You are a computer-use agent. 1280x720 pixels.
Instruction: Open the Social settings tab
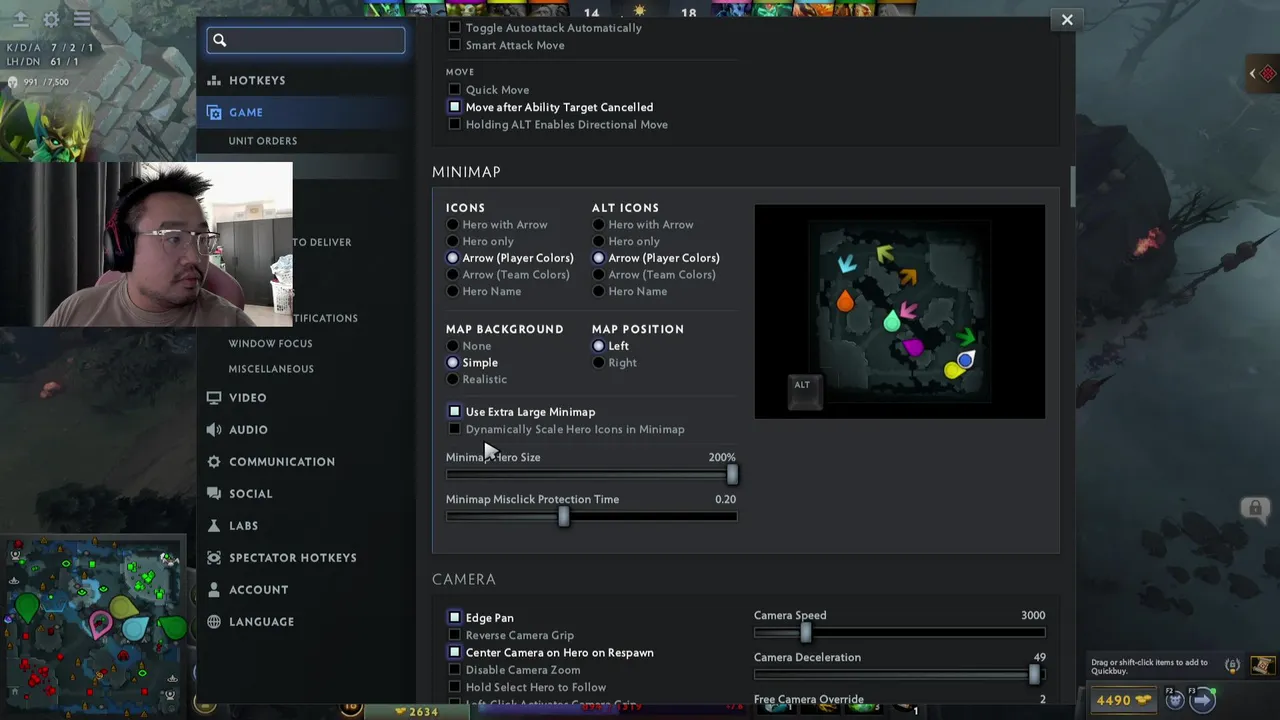[x=250, y=493]
